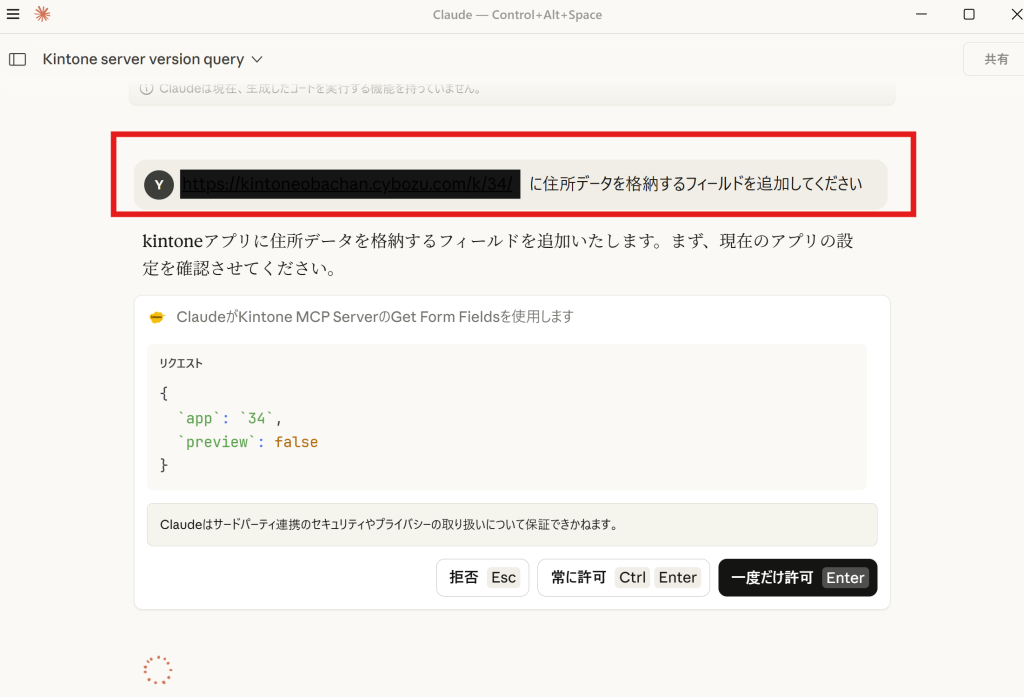Image resolution: width=1024 pixels, height=697 pixels.
Task: Click the Claude response text paragraph
Action: coord(498,255)
